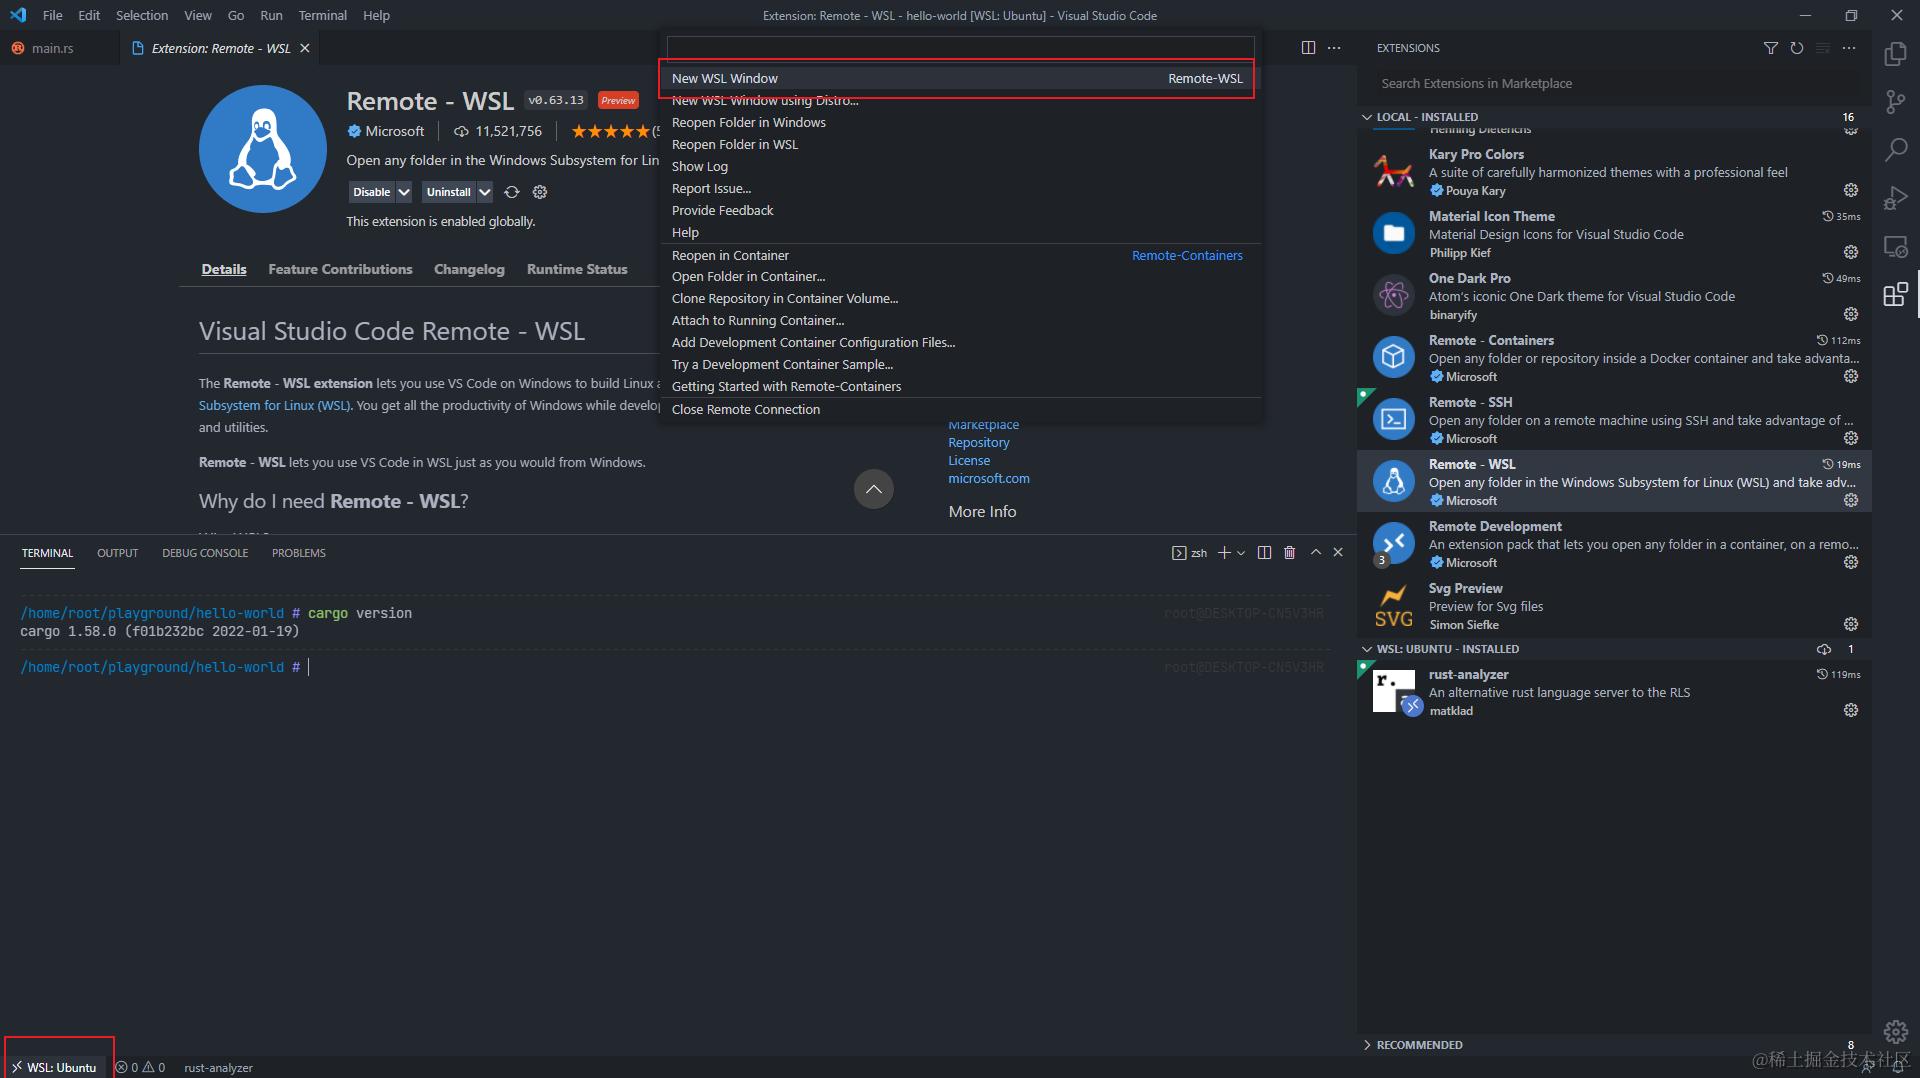Image resolution: width=1920 pixels, height=1078 pixels.
Task: Select New WSL Window from the menu
Action: (724, 78)
